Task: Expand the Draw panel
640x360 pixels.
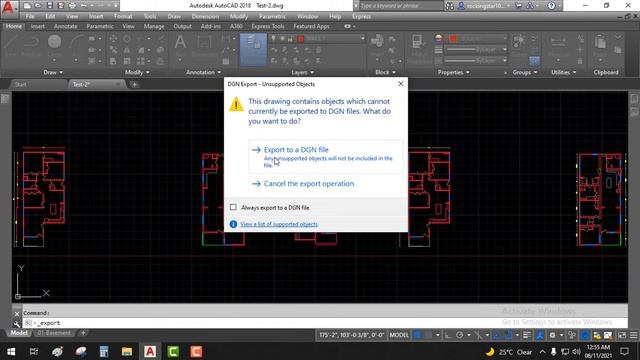Action: coord(53,72)
